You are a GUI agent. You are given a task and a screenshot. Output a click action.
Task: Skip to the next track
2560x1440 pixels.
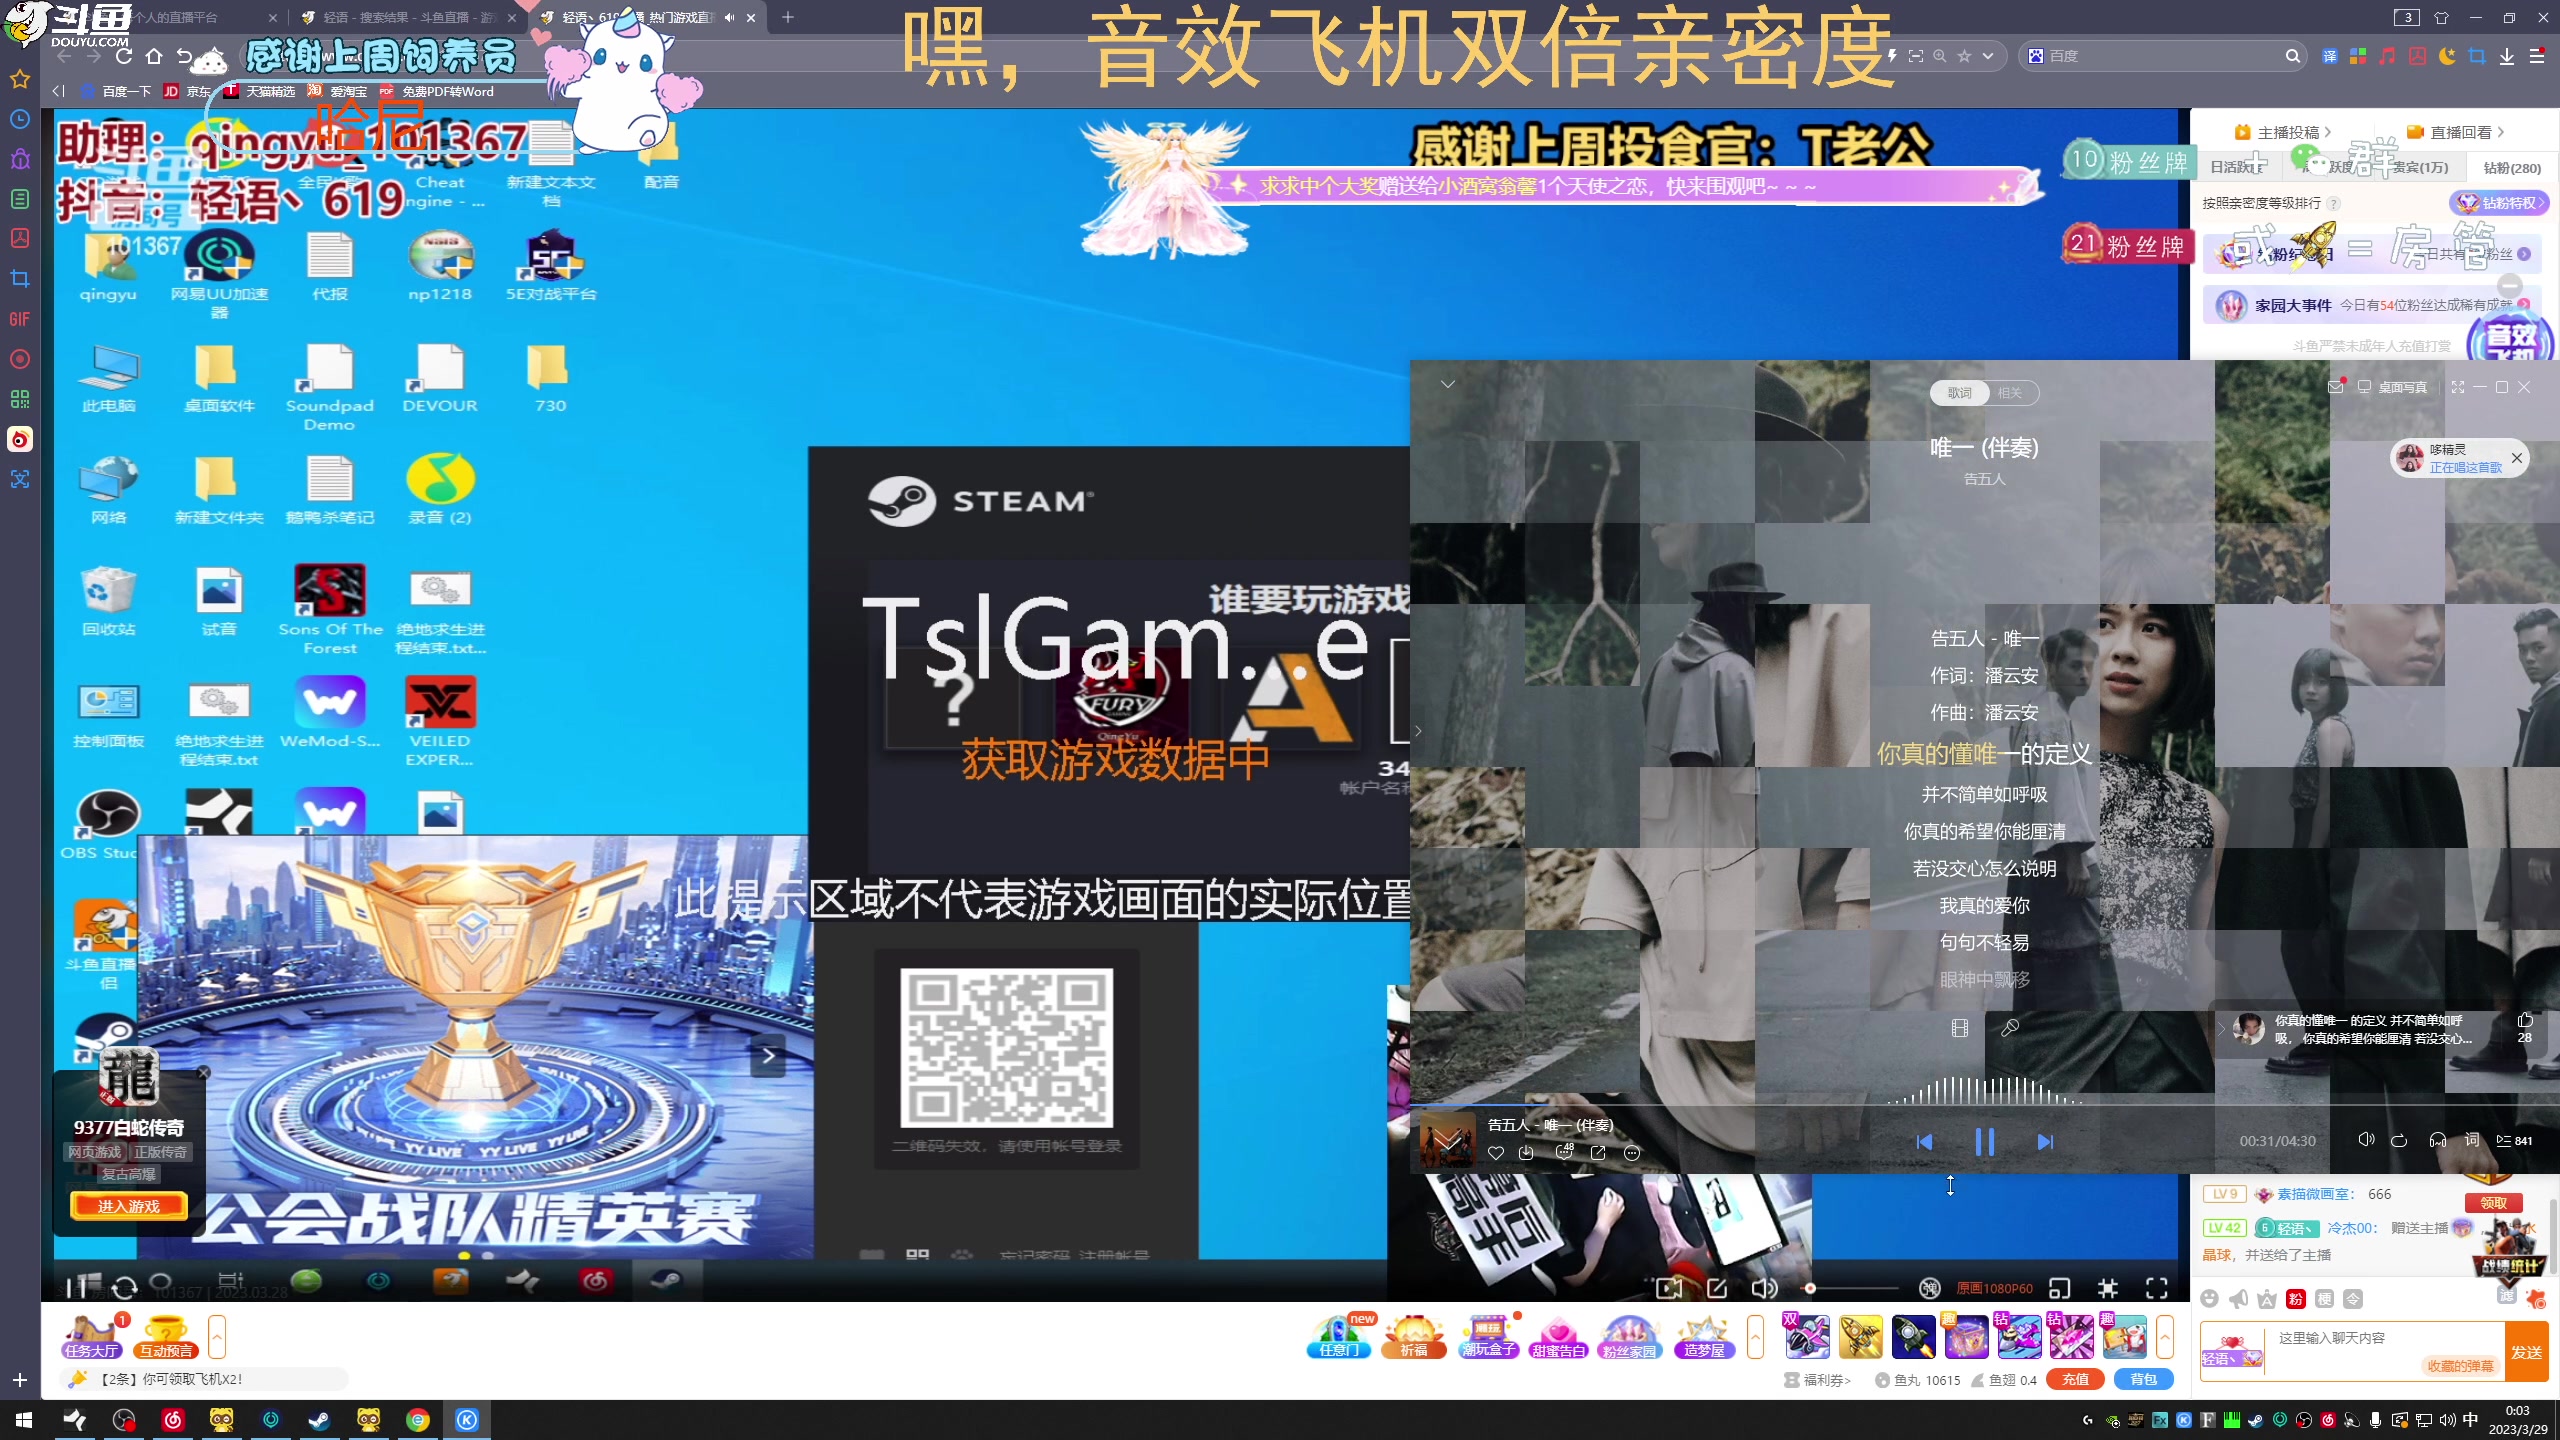point(2045,1142)
